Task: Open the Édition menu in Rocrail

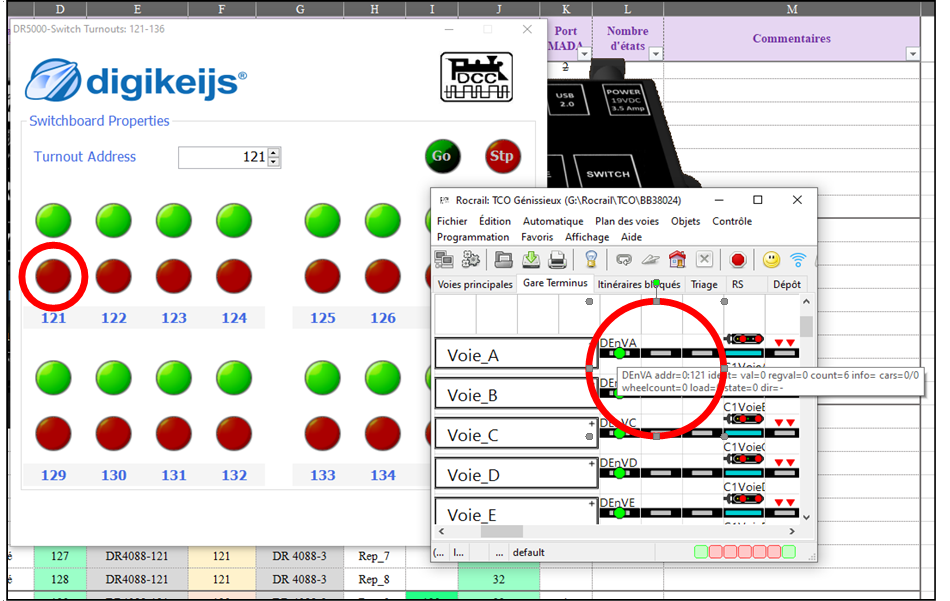Action: coord(494,221)
